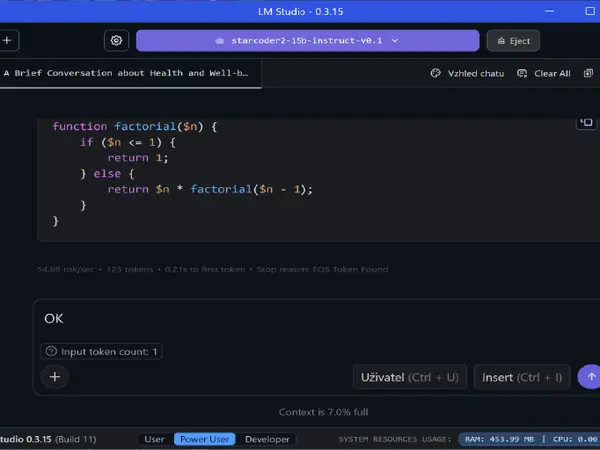600x450 pixels.
Task: Click the LM Studio version build label
Action: pyautogui.click(x=48, y=439)
